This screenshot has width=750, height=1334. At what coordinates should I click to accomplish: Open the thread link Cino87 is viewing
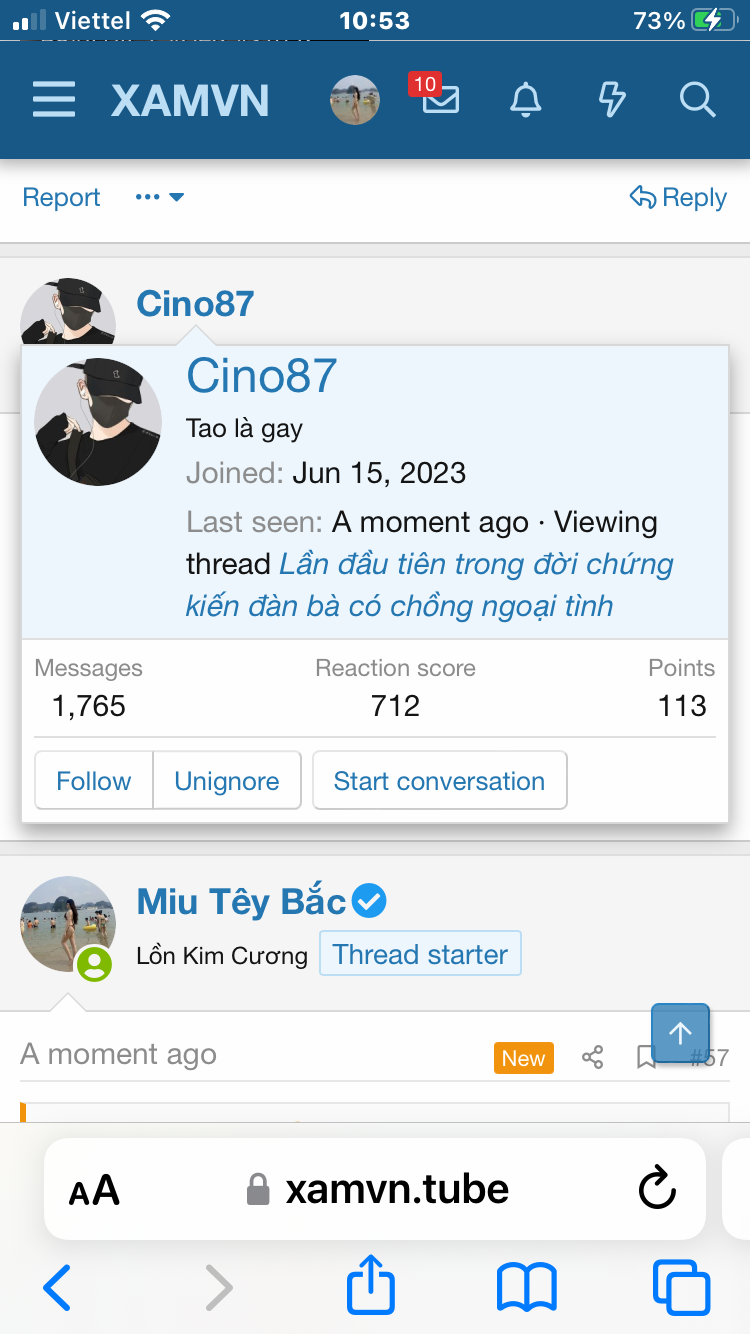coord(430,585)
